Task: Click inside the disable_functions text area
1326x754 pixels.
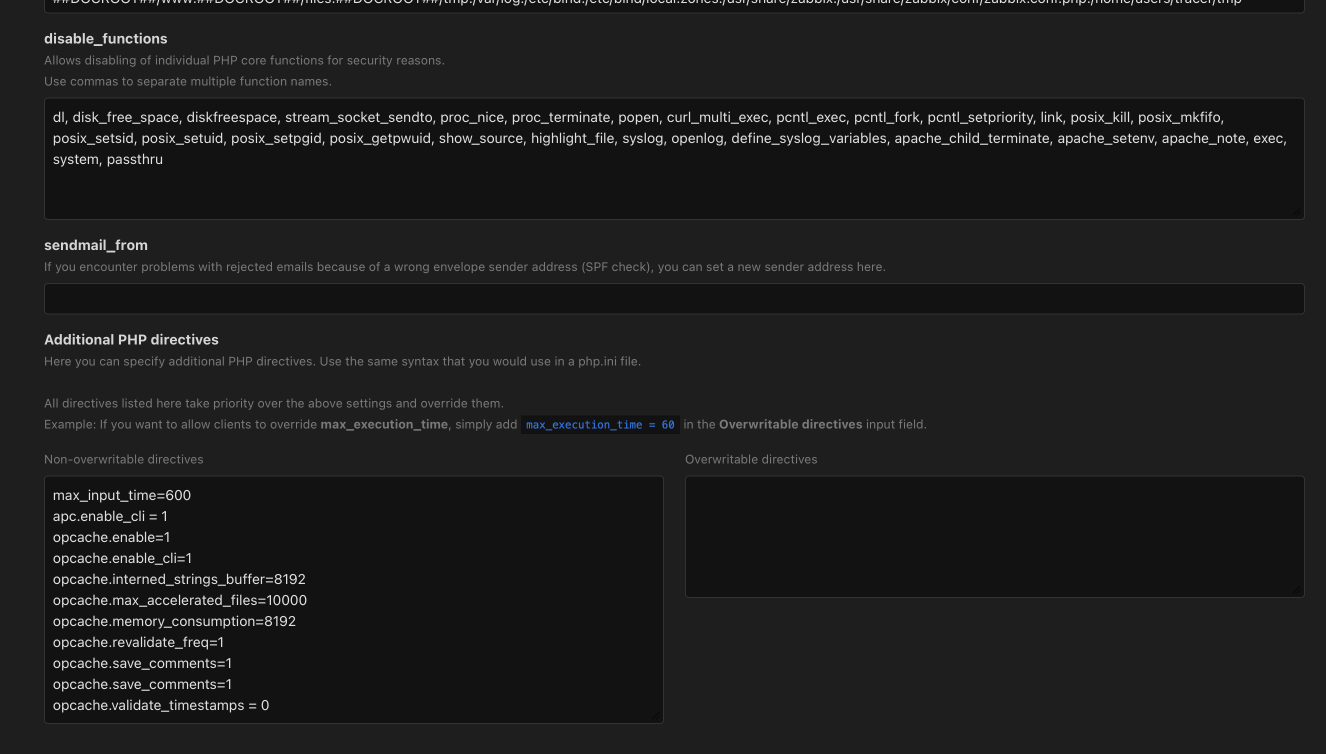Action: (674, 190)
